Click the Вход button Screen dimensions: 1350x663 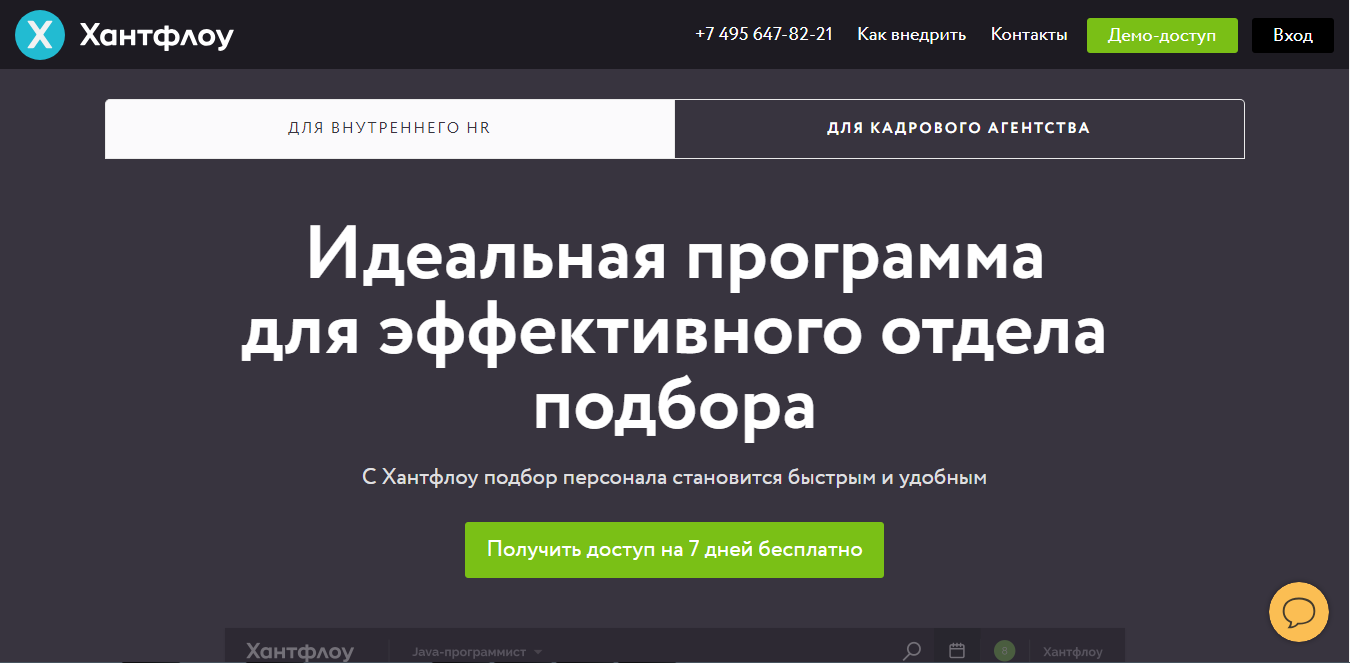(x=1292, y=34)
